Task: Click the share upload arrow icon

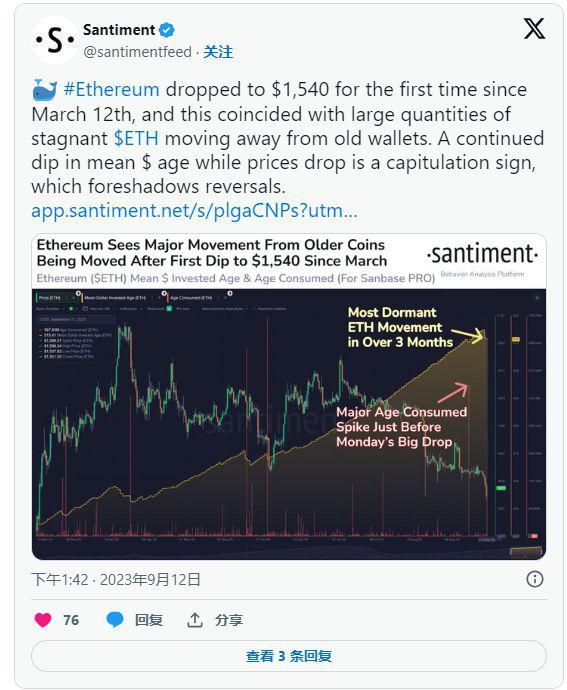Action: point(195,620)
